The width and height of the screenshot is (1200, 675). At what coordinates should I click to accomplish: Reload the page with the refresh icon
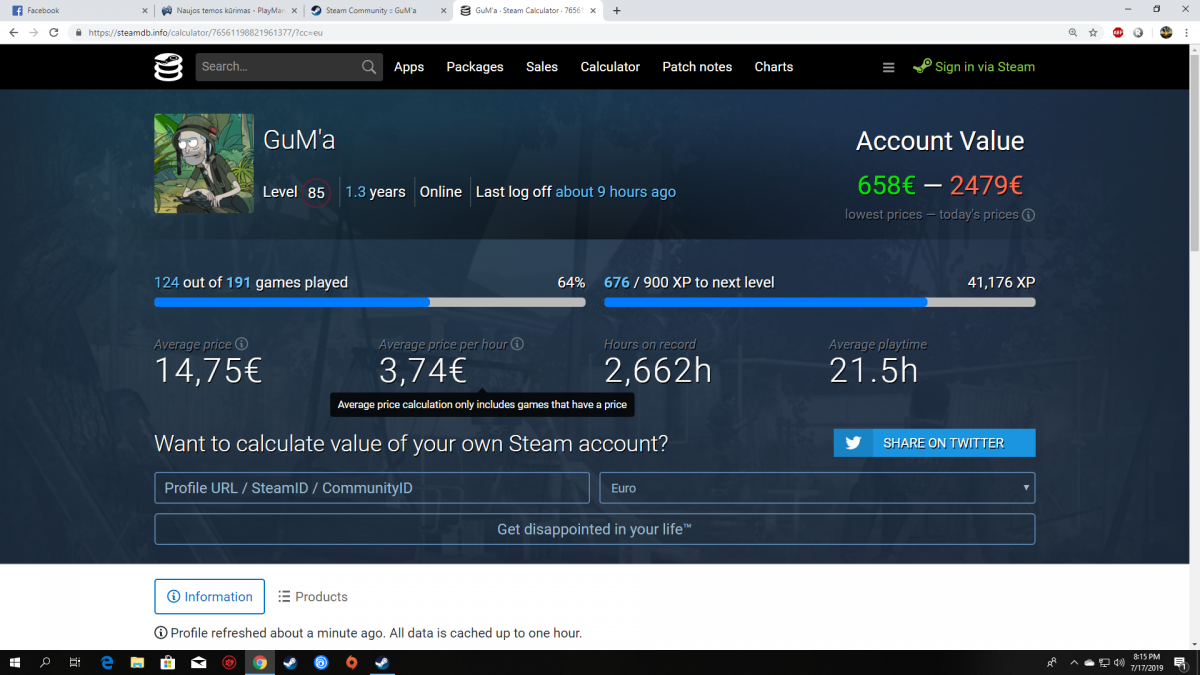pos(56,32)
